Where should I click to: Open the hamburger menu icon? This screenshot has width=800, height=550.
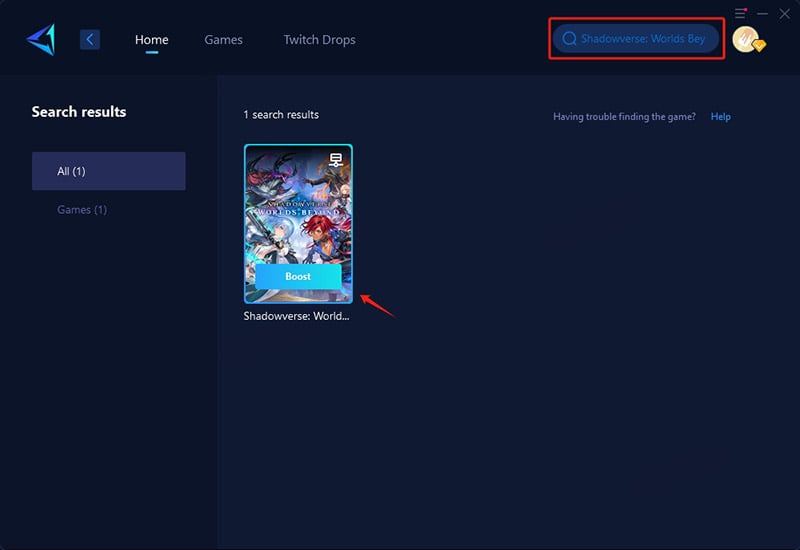point(740,13)
